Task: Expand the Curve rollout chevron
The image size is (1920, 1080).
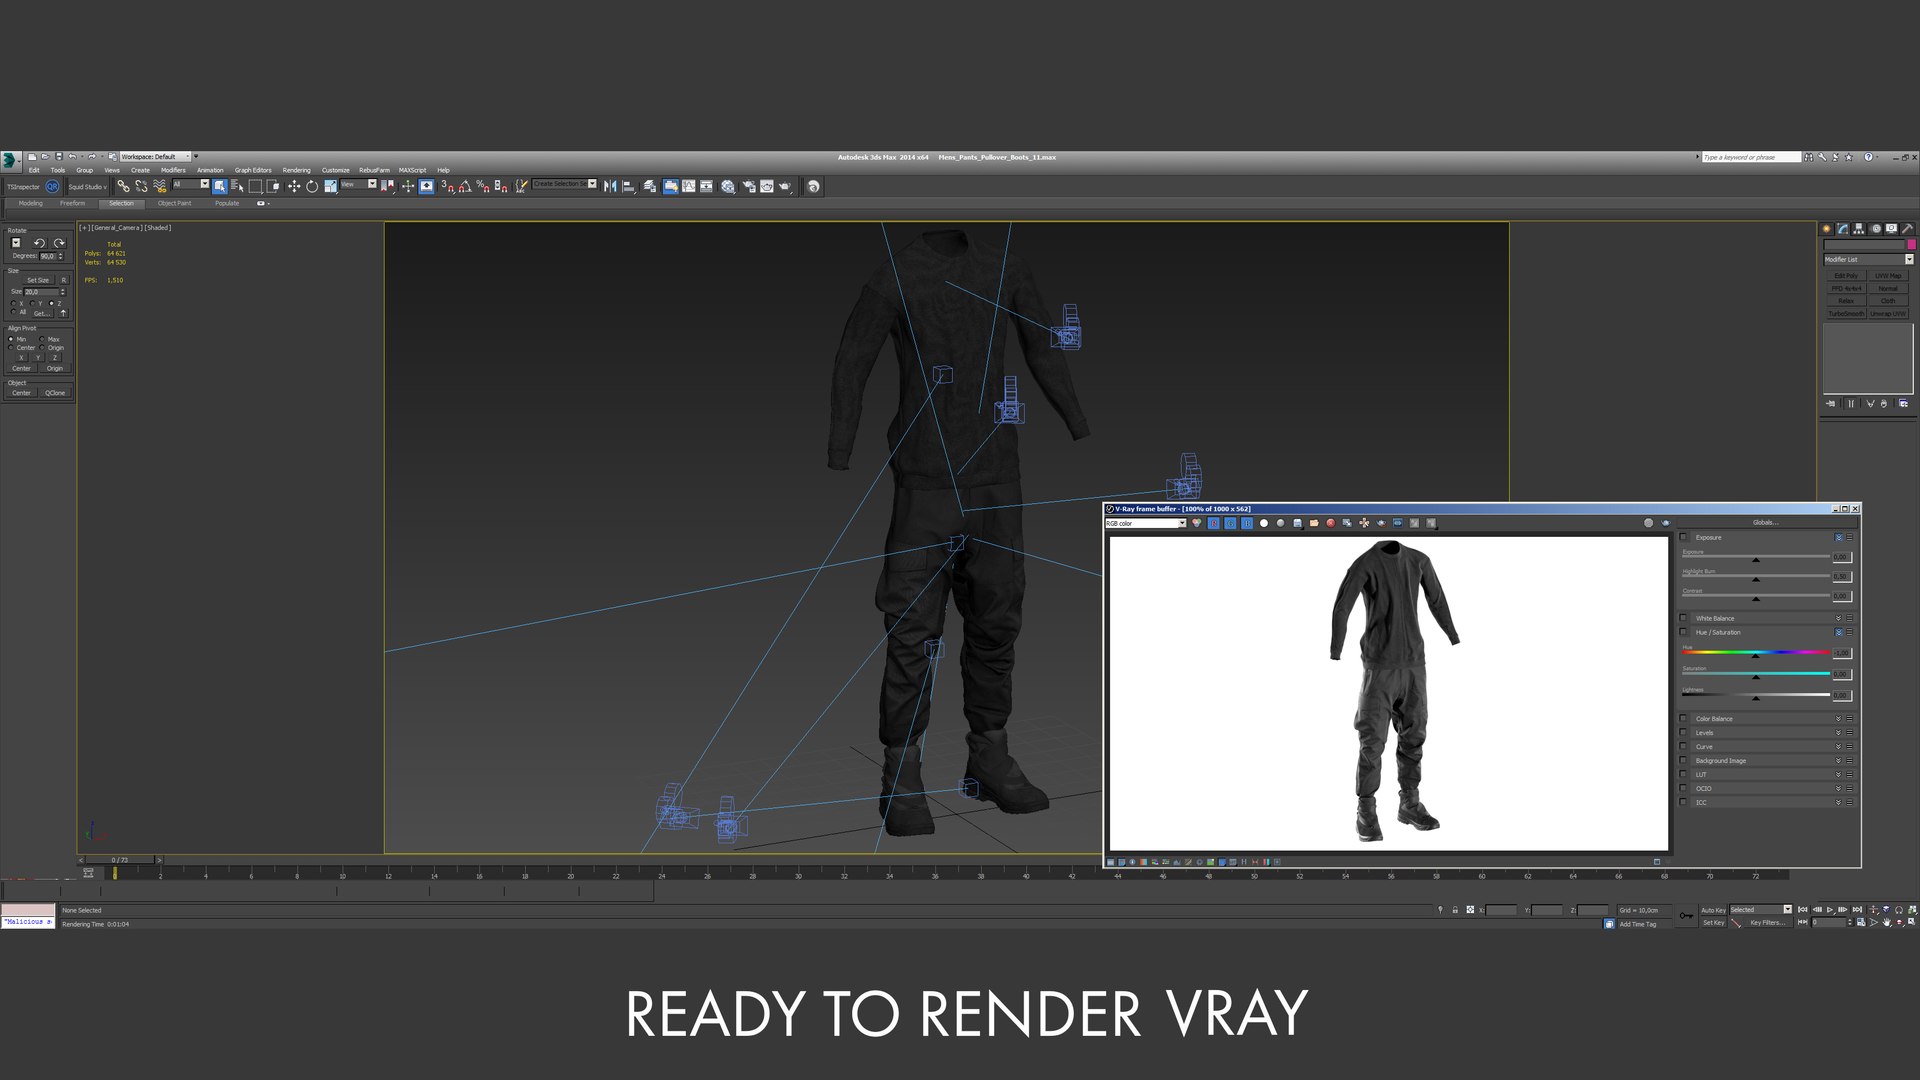Action: point(1838,746)
